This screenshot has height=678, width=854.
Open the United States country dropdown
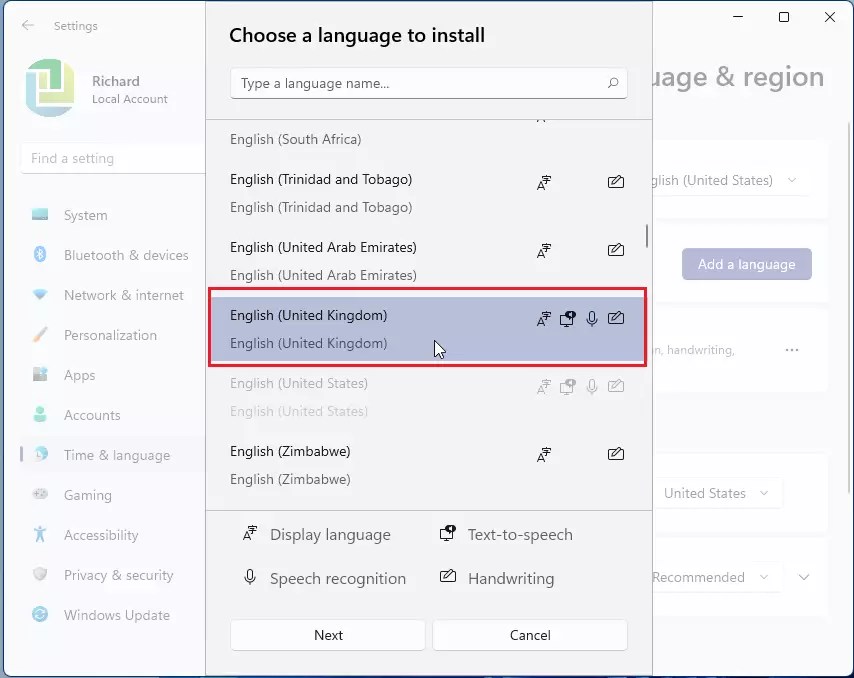(718, 493)
